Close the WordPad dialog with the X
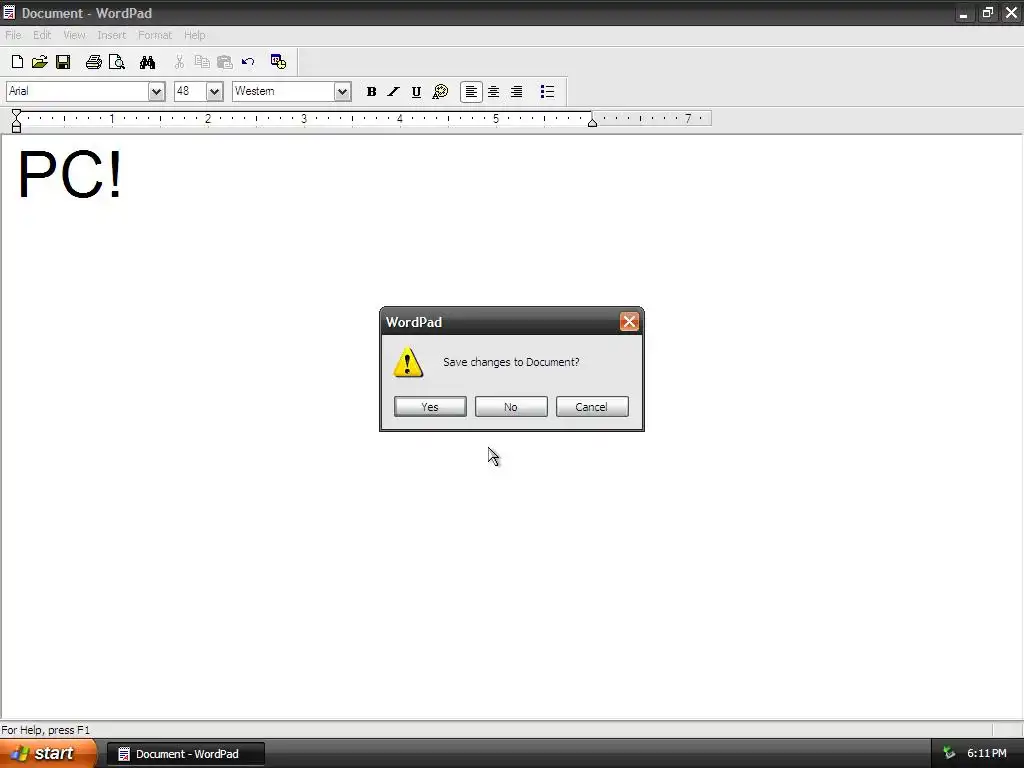 [629, 321]
